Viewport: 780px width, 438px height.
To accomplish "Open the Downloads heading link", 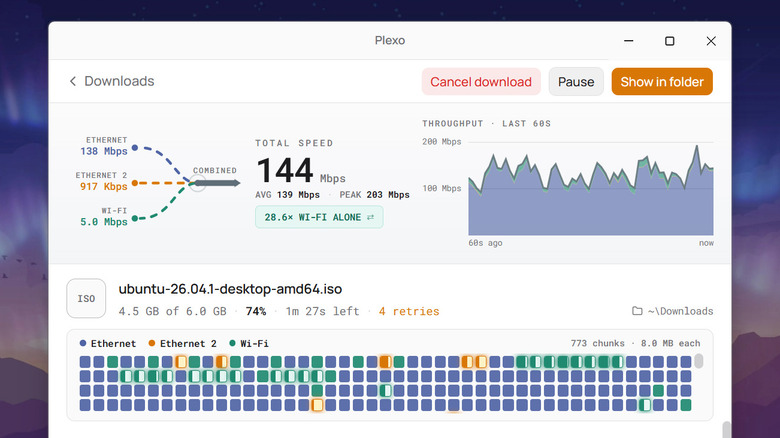I will click(x=119, y=81).
